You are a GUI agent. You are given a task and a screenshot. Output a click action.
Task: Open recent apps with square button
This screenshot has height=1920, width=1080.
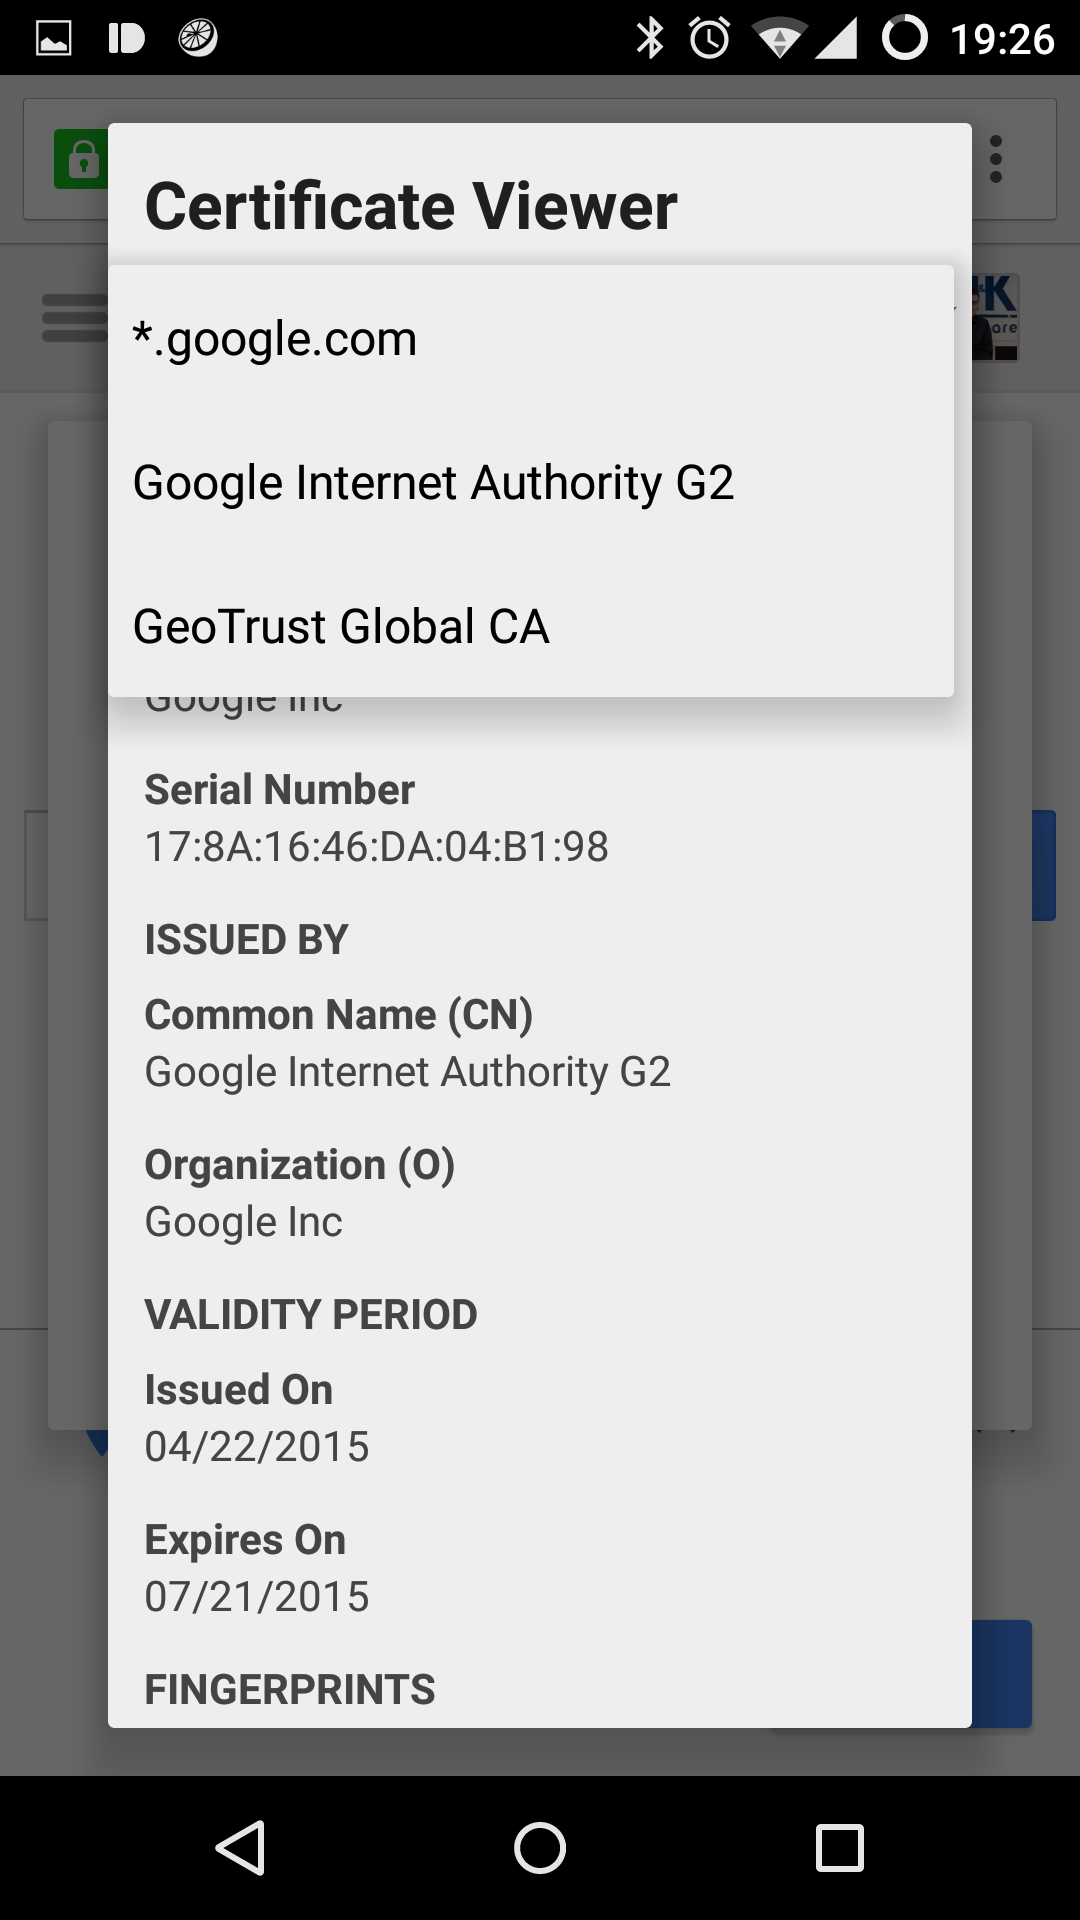click(x=839, y=1847)
